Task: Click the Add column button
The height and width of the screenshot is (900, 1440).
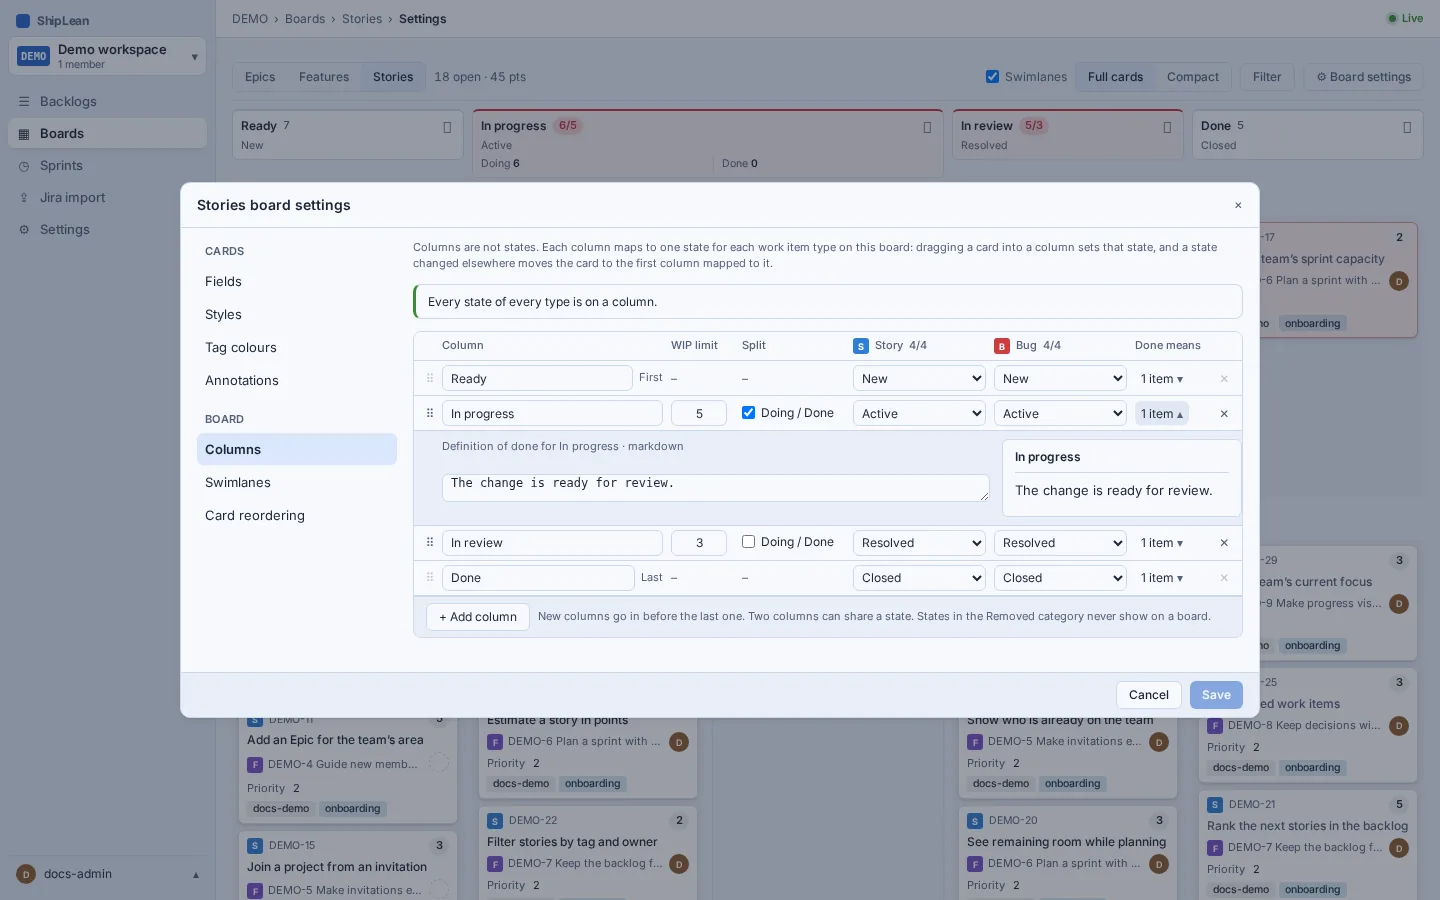Action: (478, 617)
